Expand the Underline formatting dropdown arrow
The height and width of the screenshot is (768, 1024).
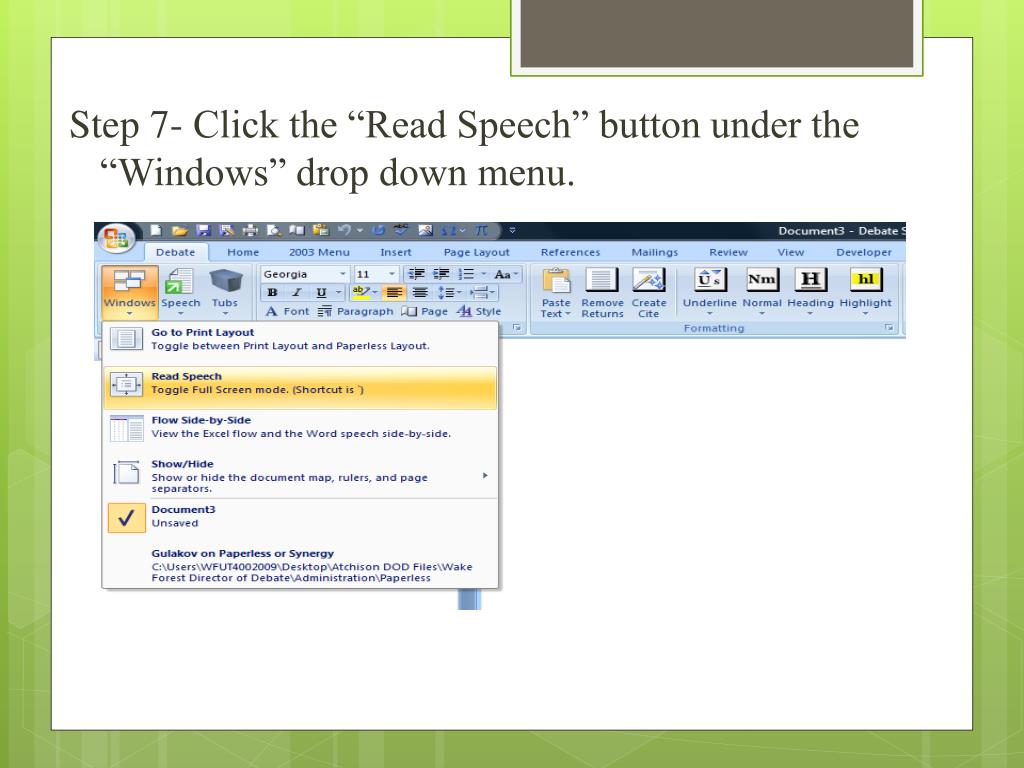[709, 313]
